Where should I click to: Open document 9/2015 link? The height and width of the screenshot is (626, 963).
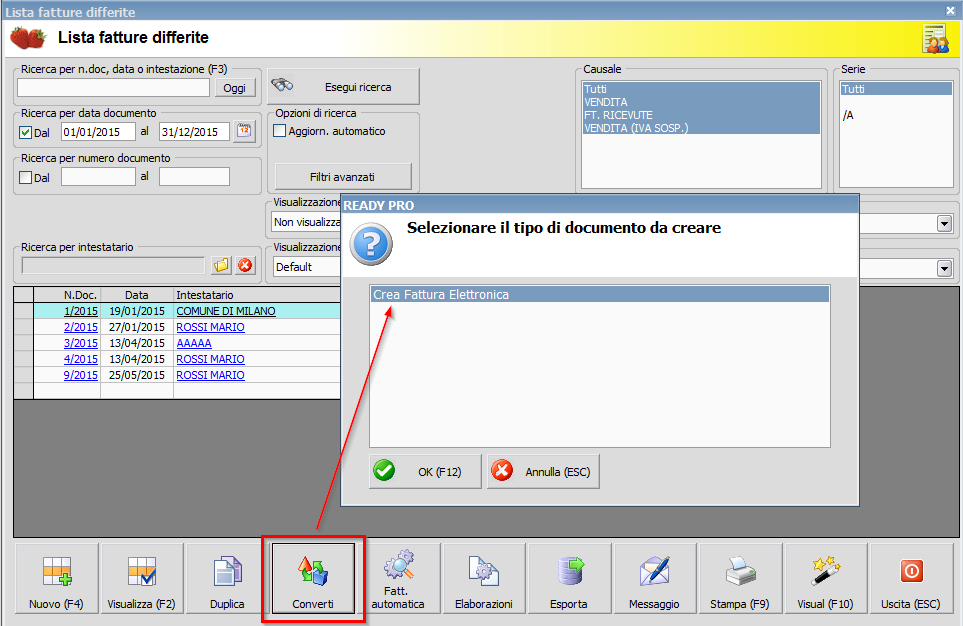point(81,375)
